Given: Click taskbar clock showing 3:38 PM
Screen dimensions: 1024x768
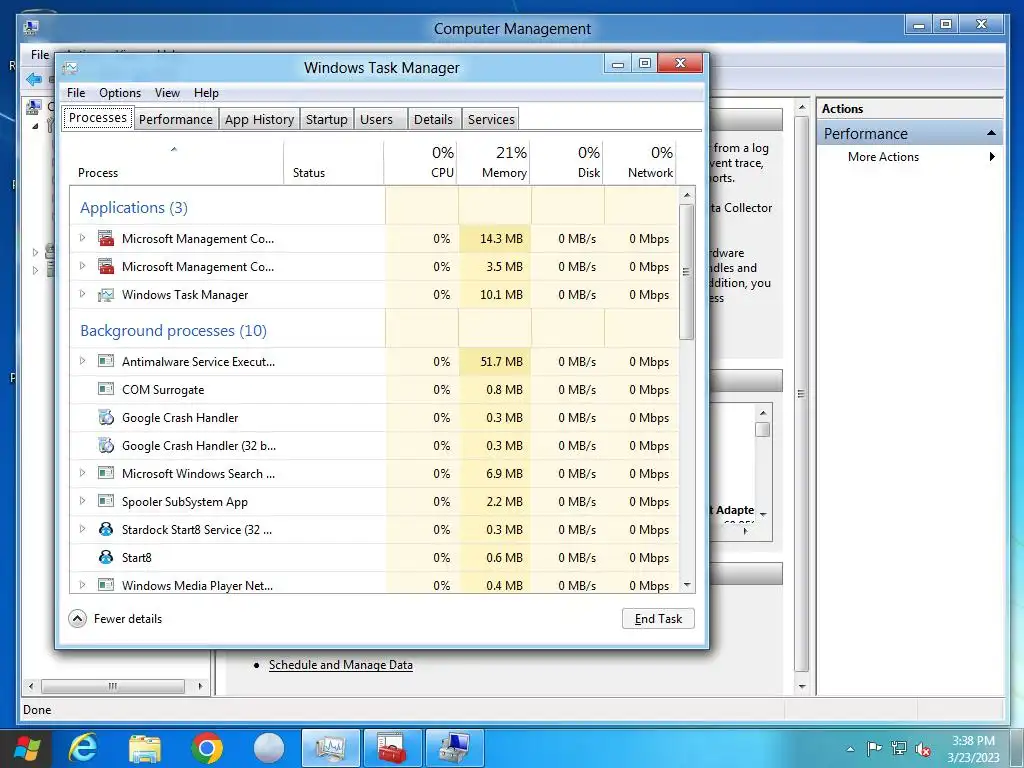Looking at the screenshot, I should (973, 749).
